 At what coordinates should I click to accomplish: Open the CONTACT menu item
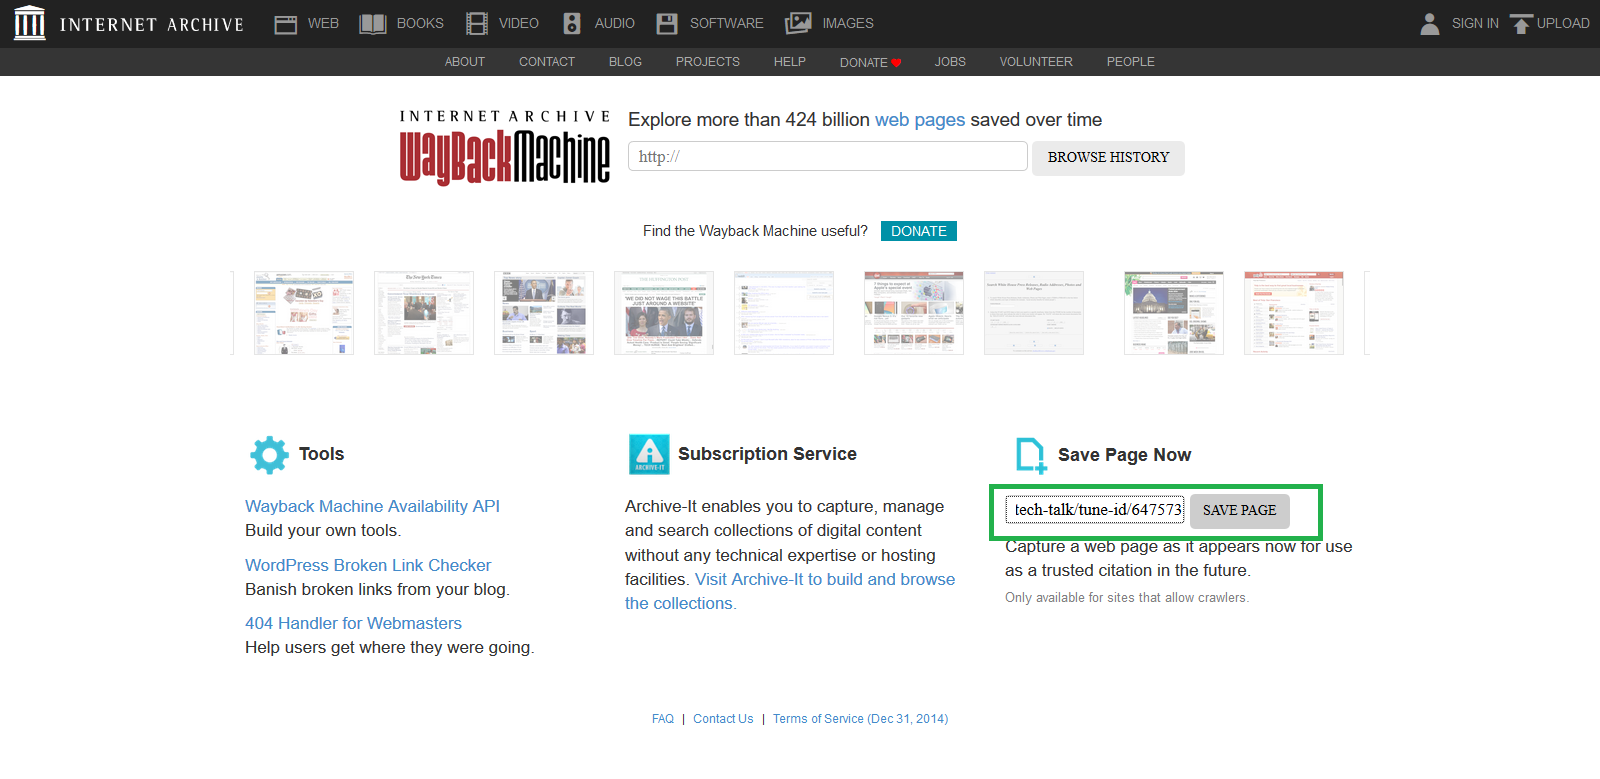point(547,62)
